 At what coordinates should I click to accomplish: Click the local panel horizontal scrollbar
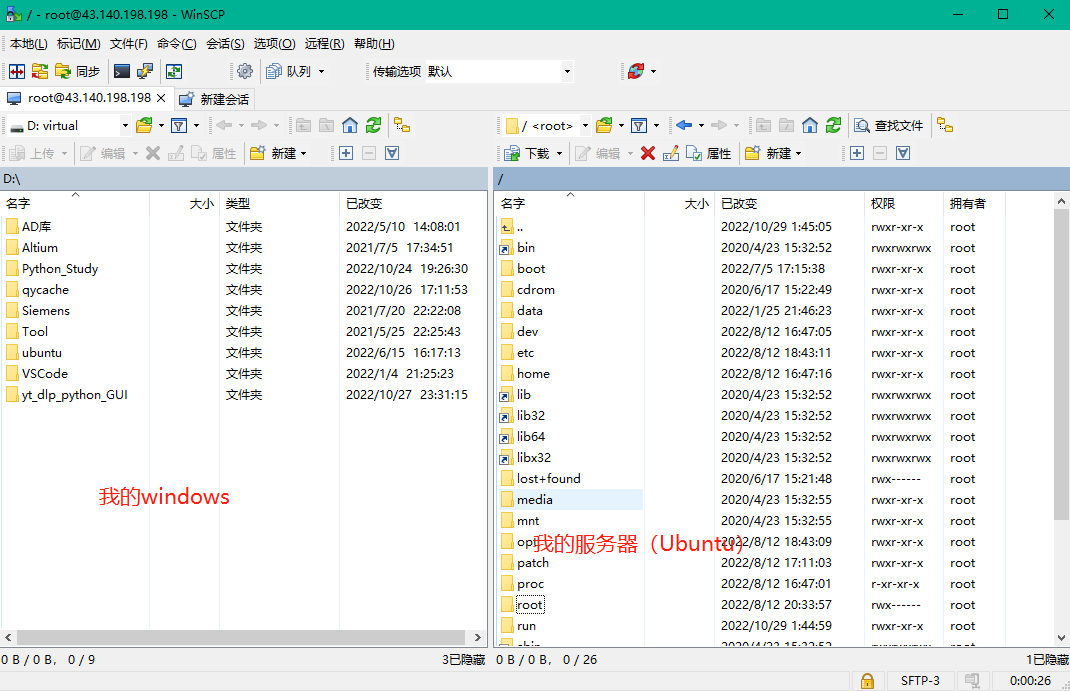click(241, 638)
